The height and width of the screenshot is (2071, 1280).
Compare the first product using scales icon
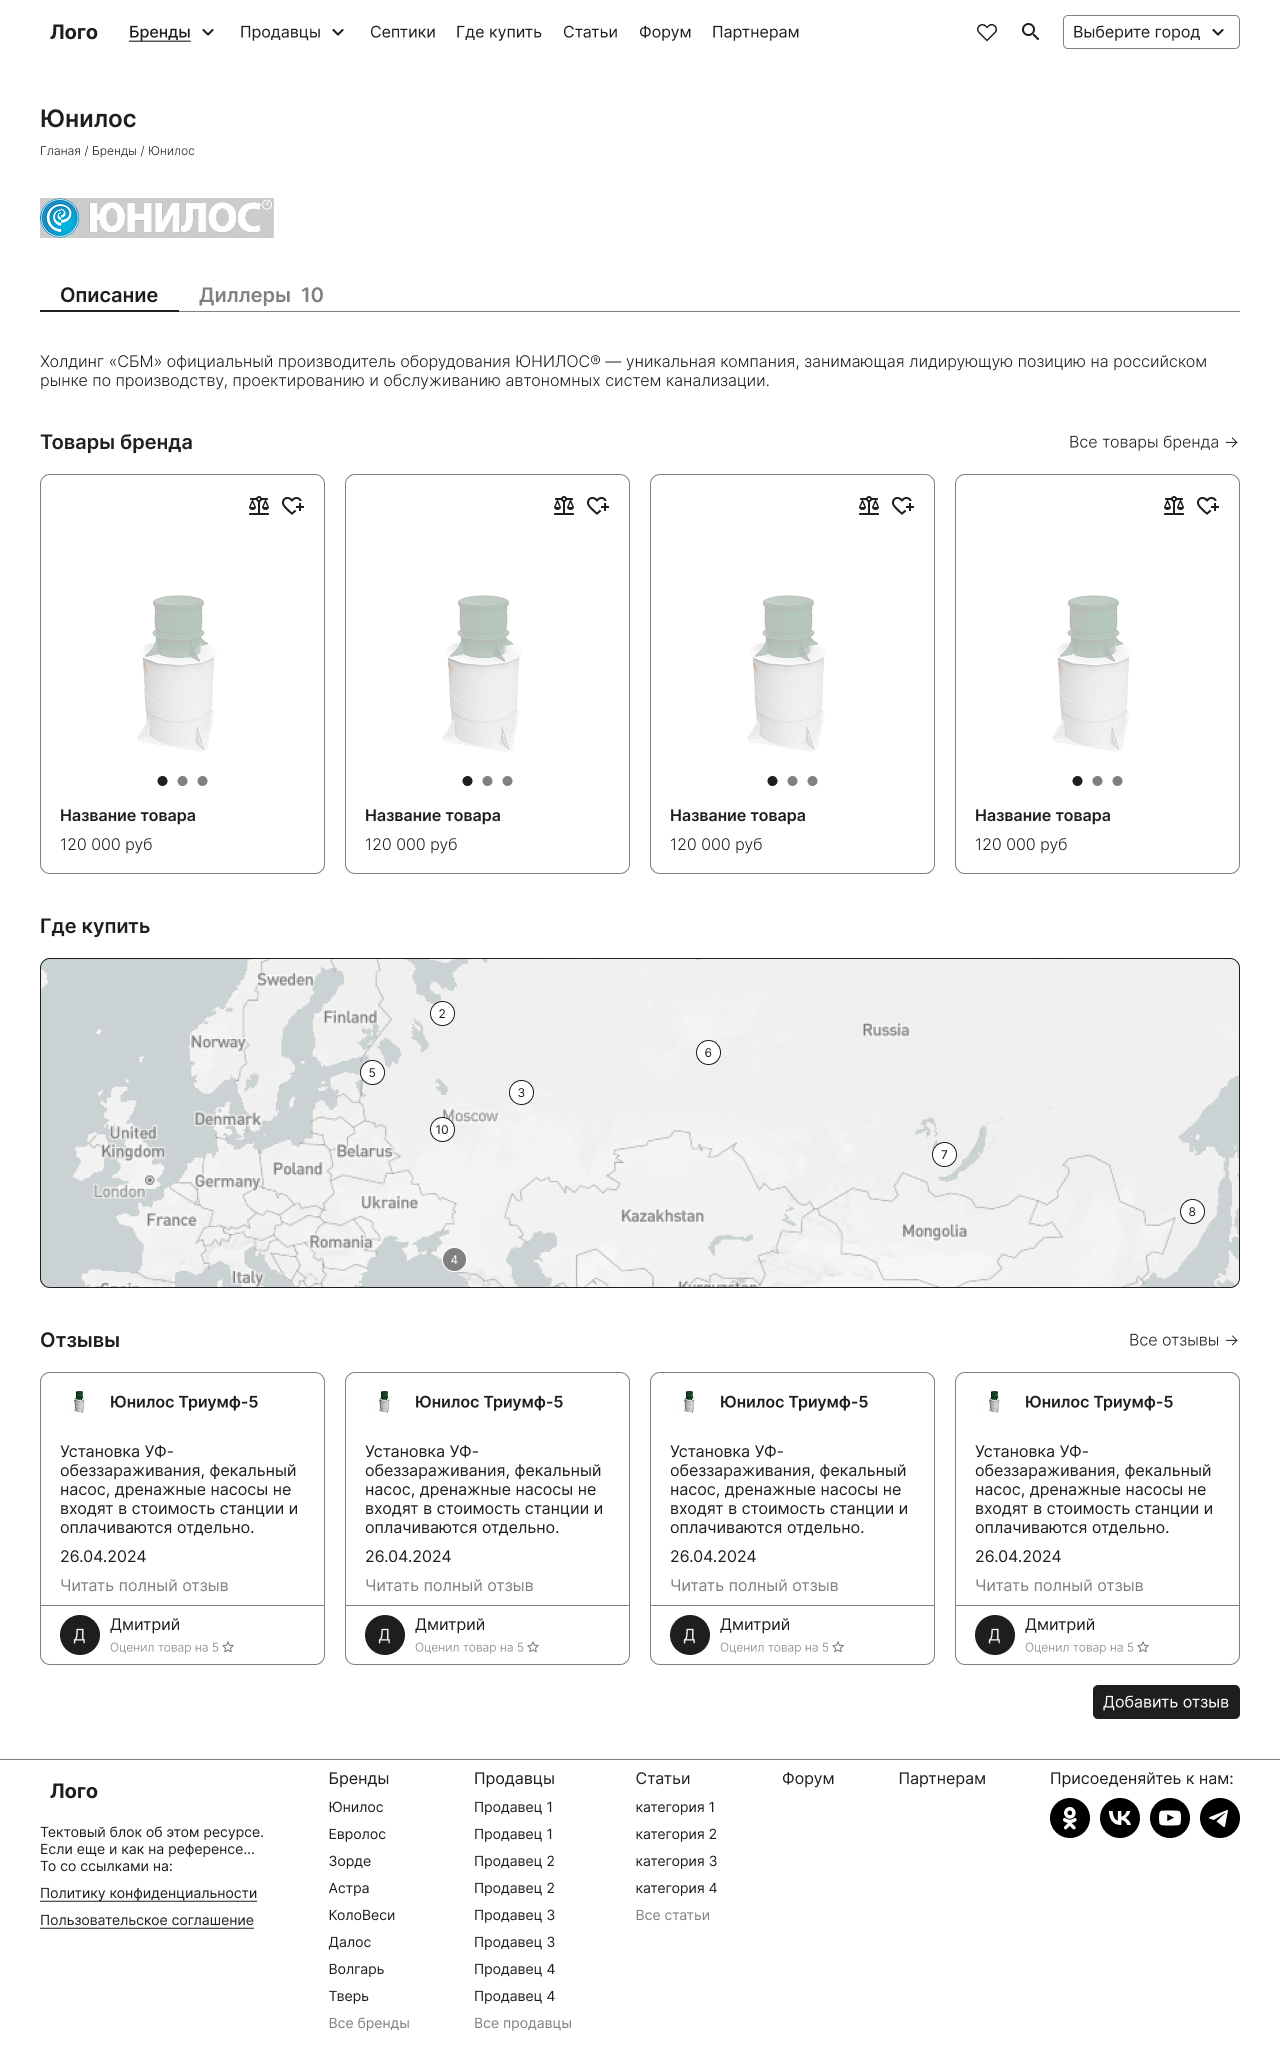259,506
